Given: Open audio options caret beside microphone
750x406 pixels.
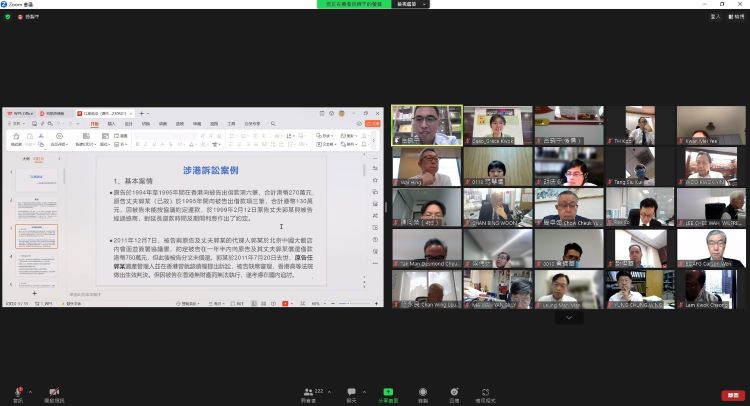Looking at the screenshot, I should pos(31,392).
